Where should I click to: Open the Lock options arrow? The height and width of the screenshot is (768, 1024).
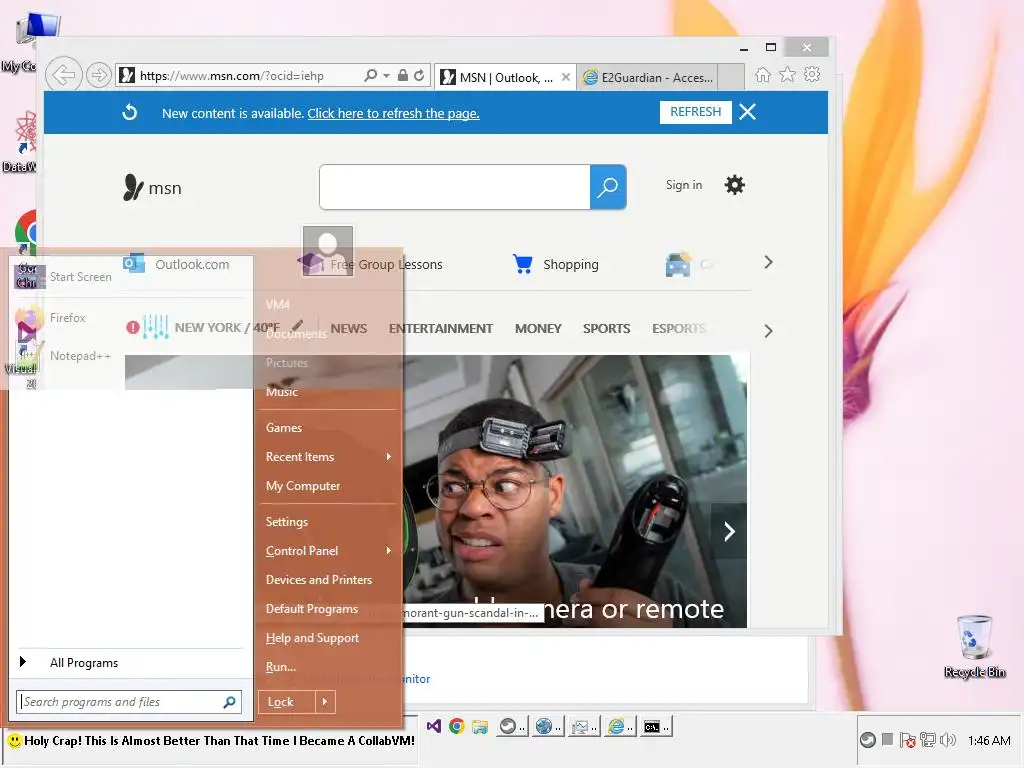click(x=325, y=702)
